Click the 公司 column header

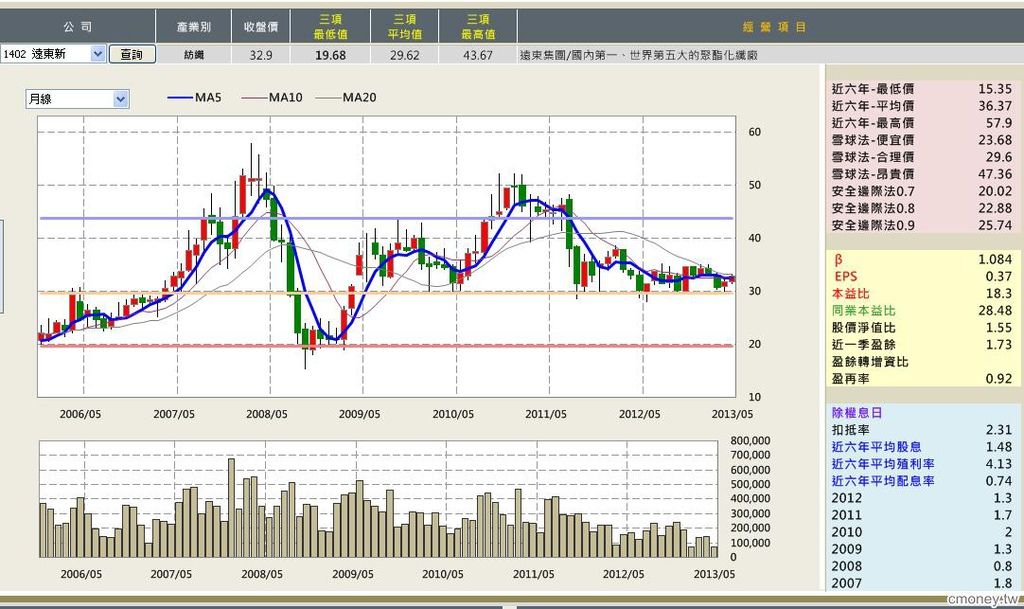pyautogui.click(x=78, y=27)
